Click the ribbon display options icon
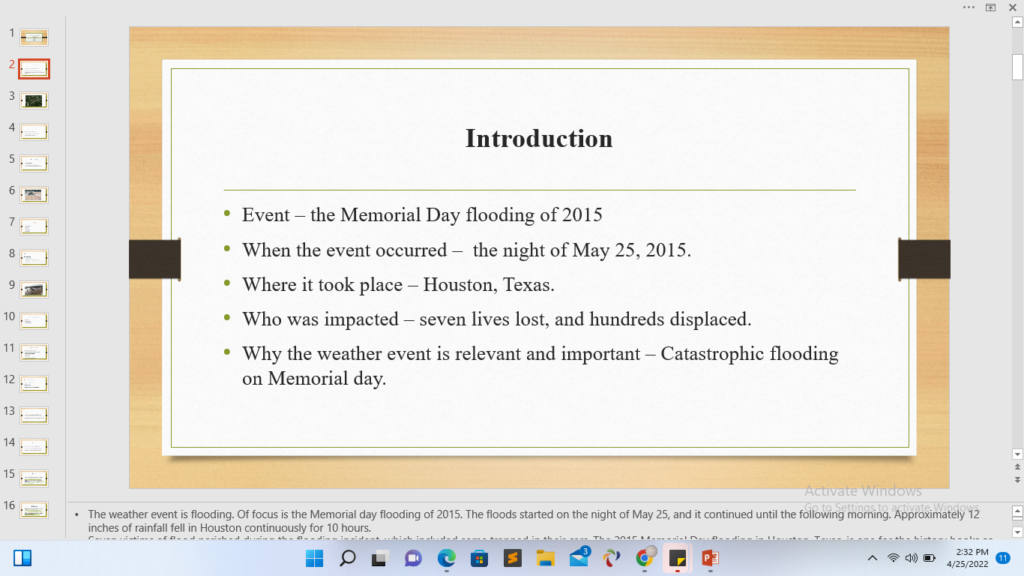 tap(991, 7)
